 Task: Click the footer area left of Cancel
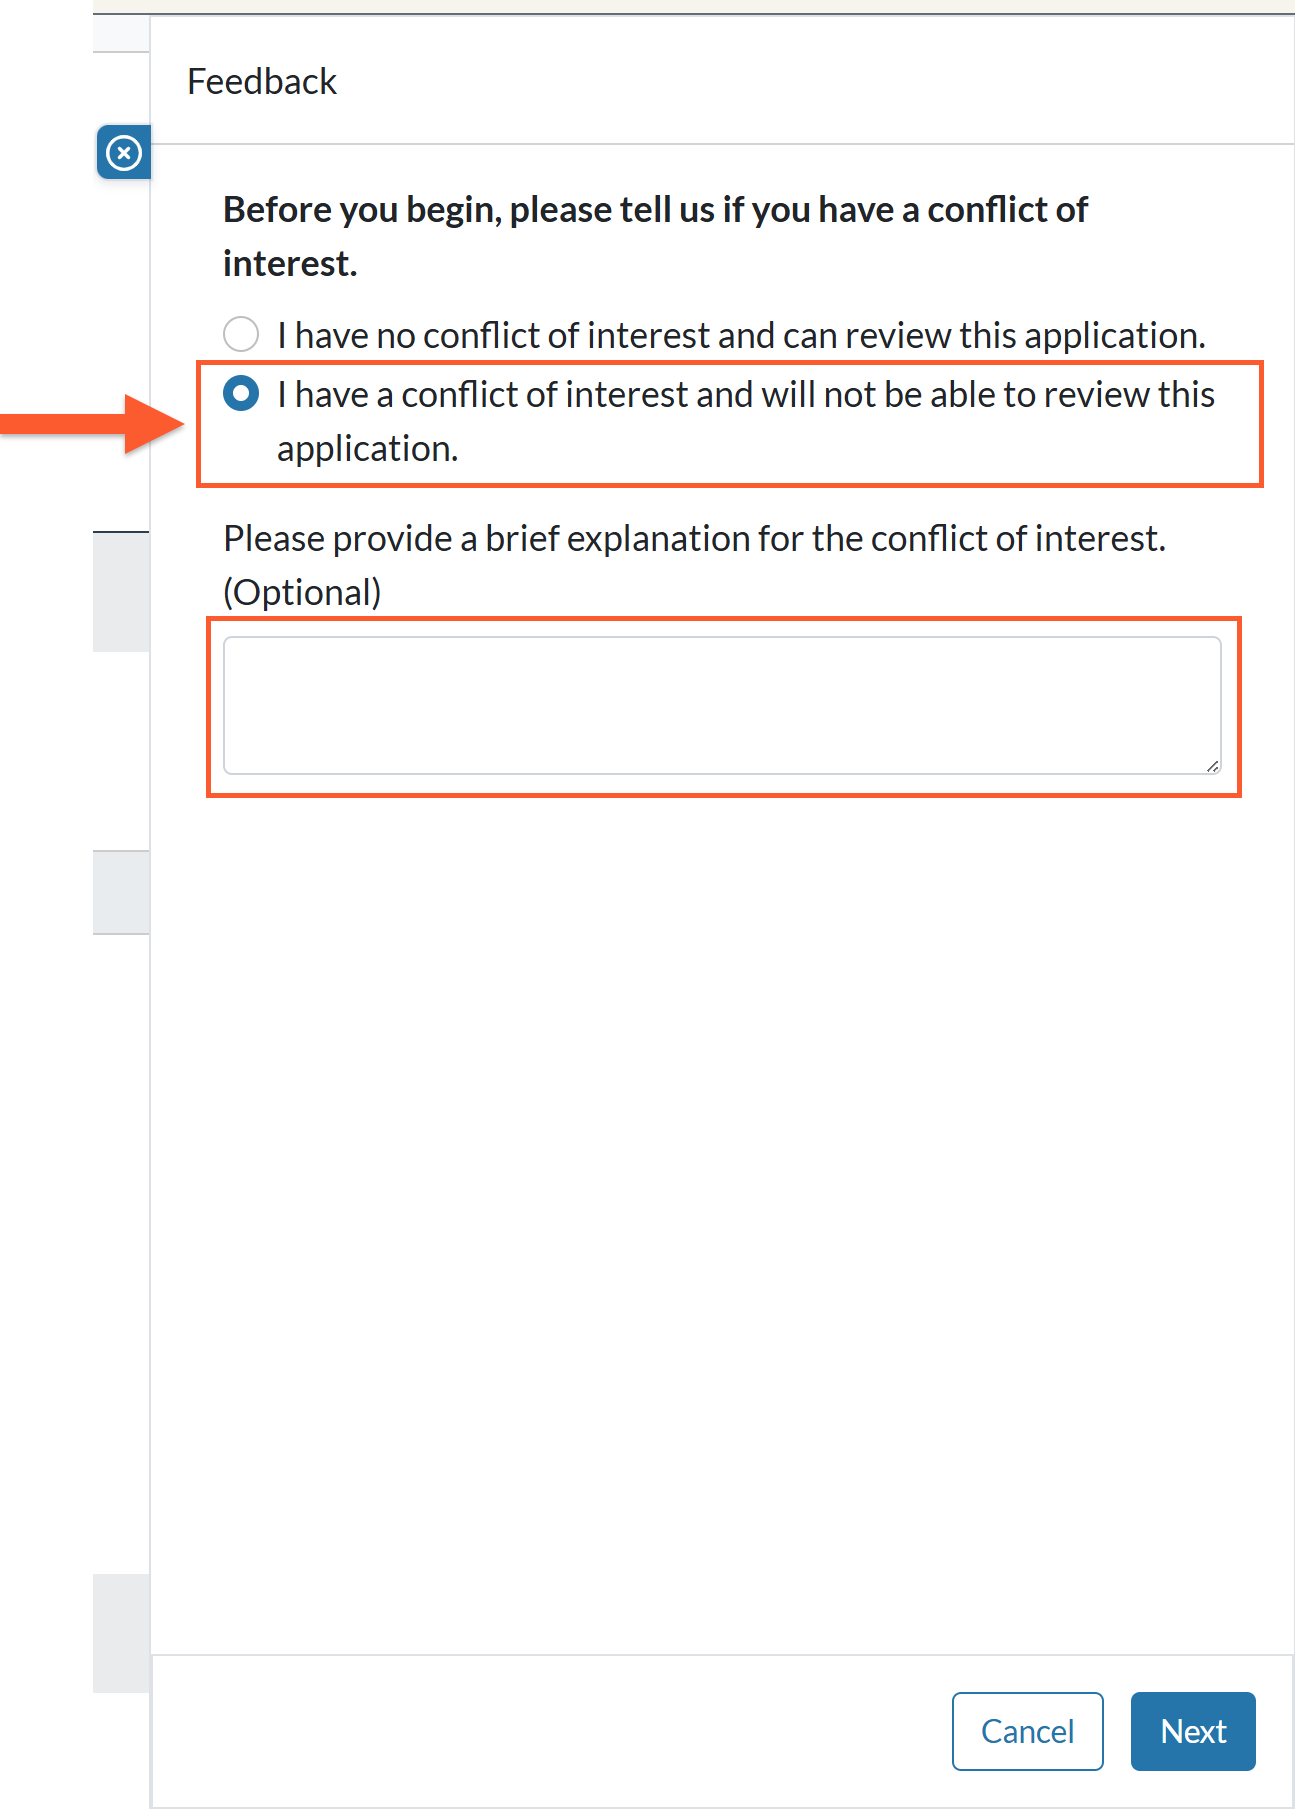550,1731
